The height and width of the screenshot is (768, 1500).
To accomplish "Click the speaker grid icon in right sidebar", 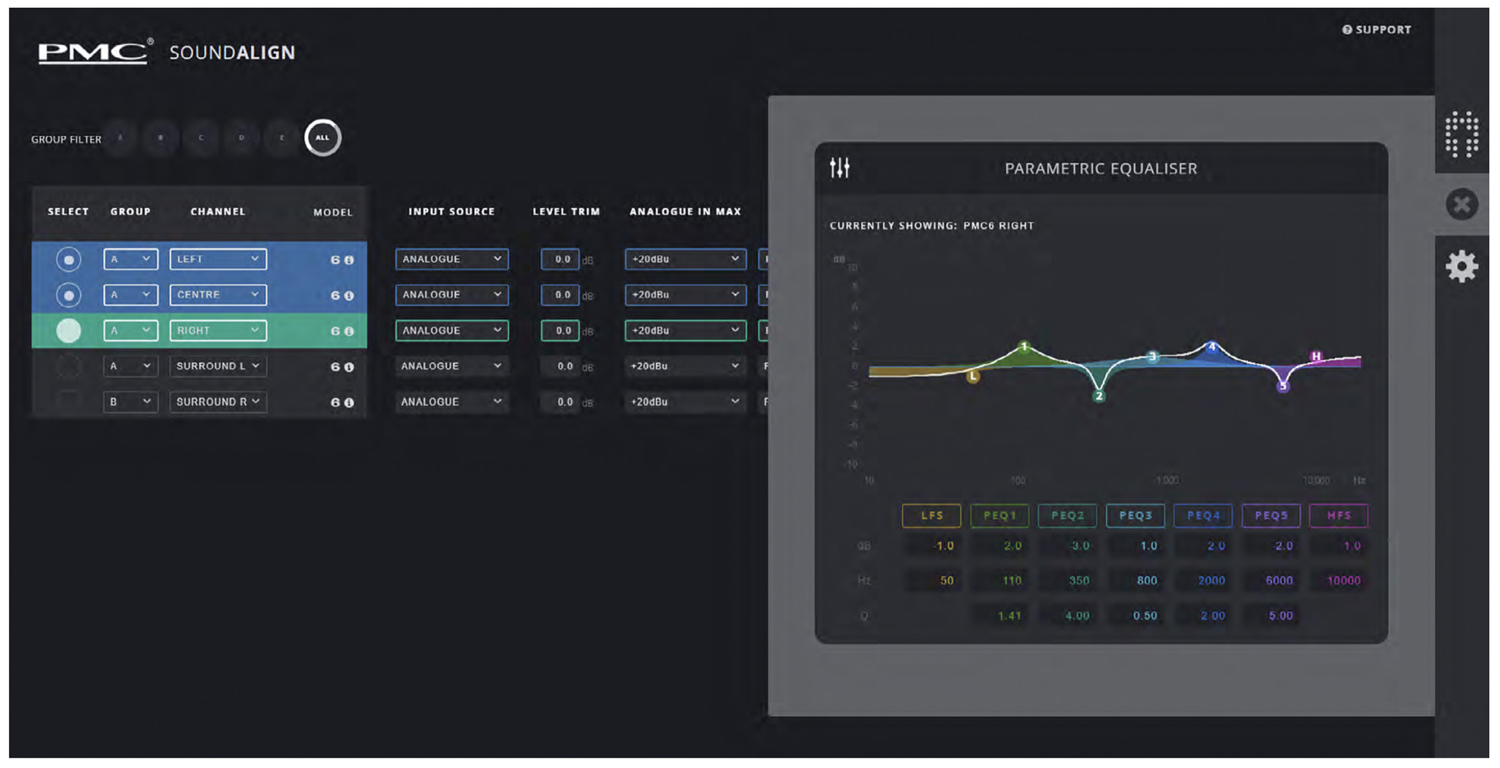I will tap(1461, 135).
